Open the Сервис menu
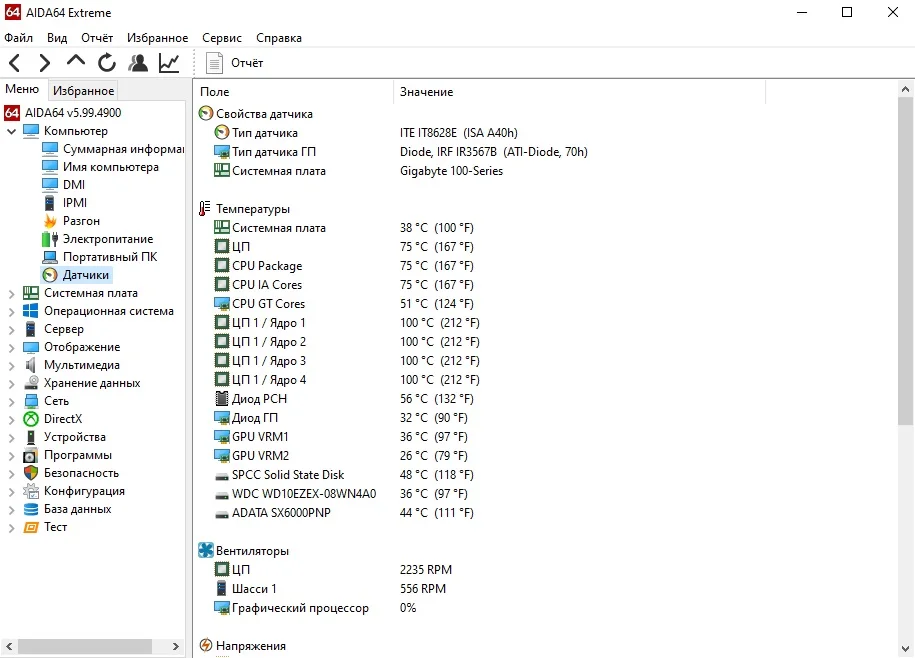This screenshot has width=915, height=658. point(222,38)
